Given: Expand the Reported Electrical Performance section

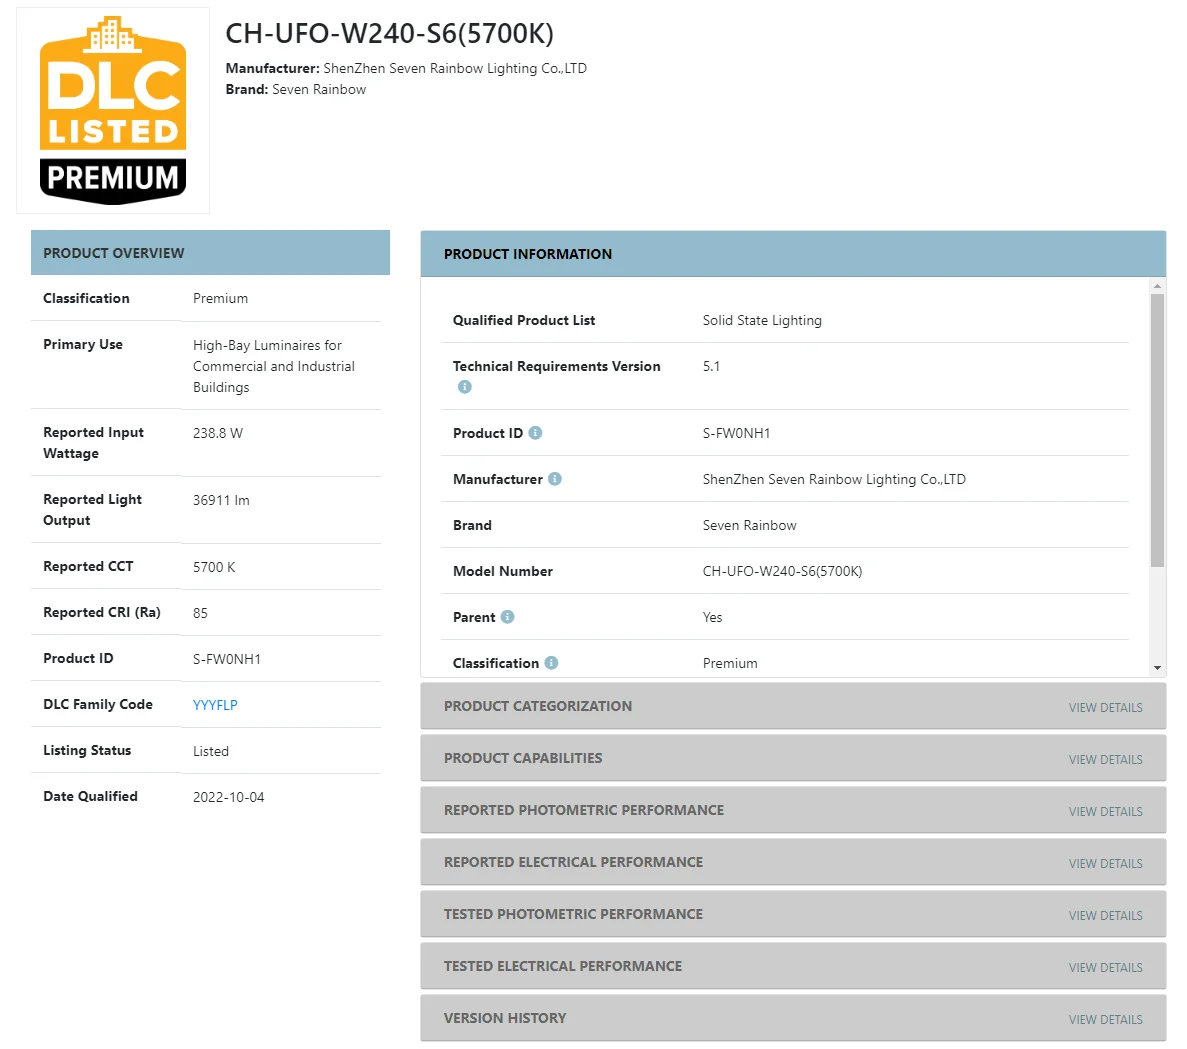Looking at the screenshot, I should click(x=793, y=862).
